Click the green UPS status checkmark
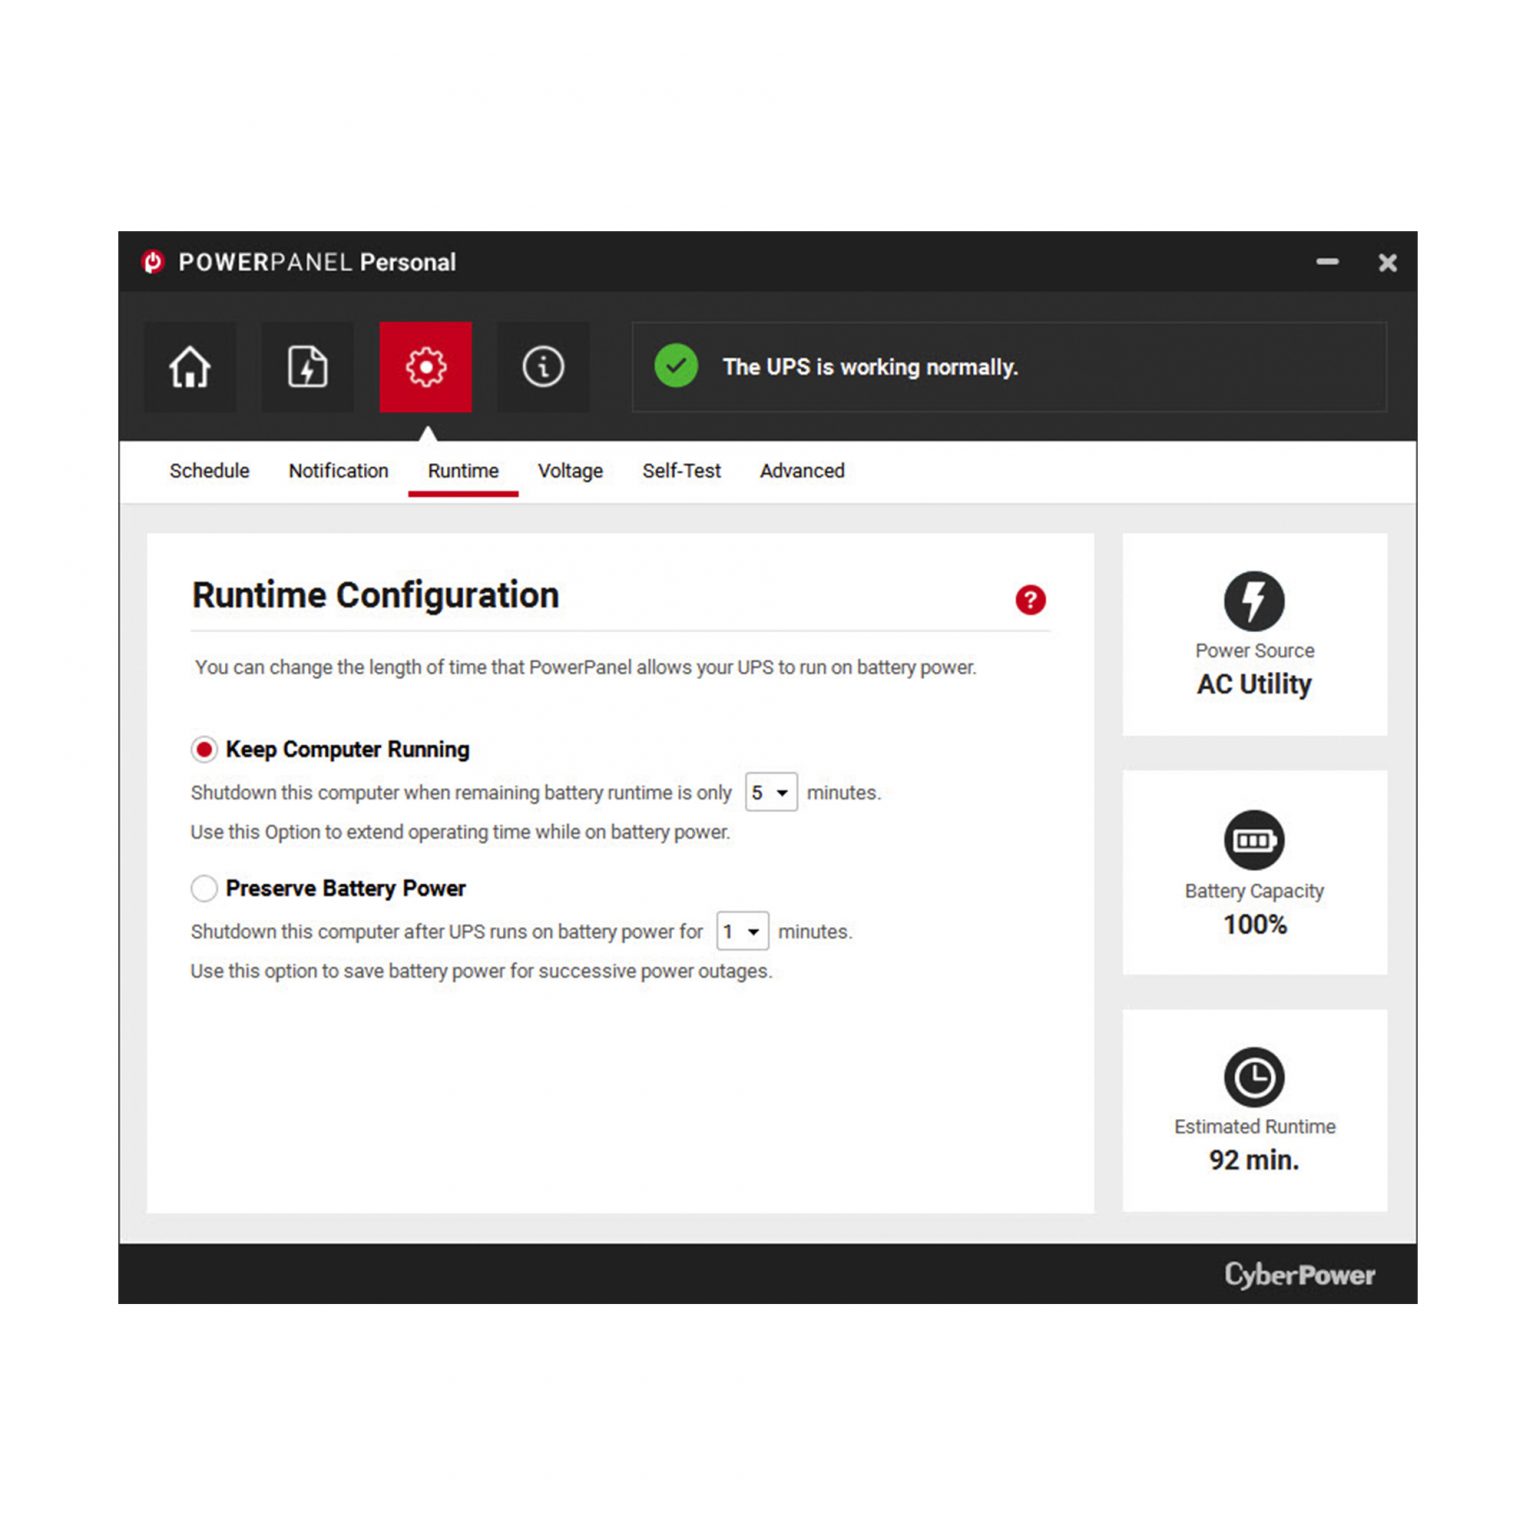The width and height of the screenshot is (1536, 1536). click(x=676, y=367)
